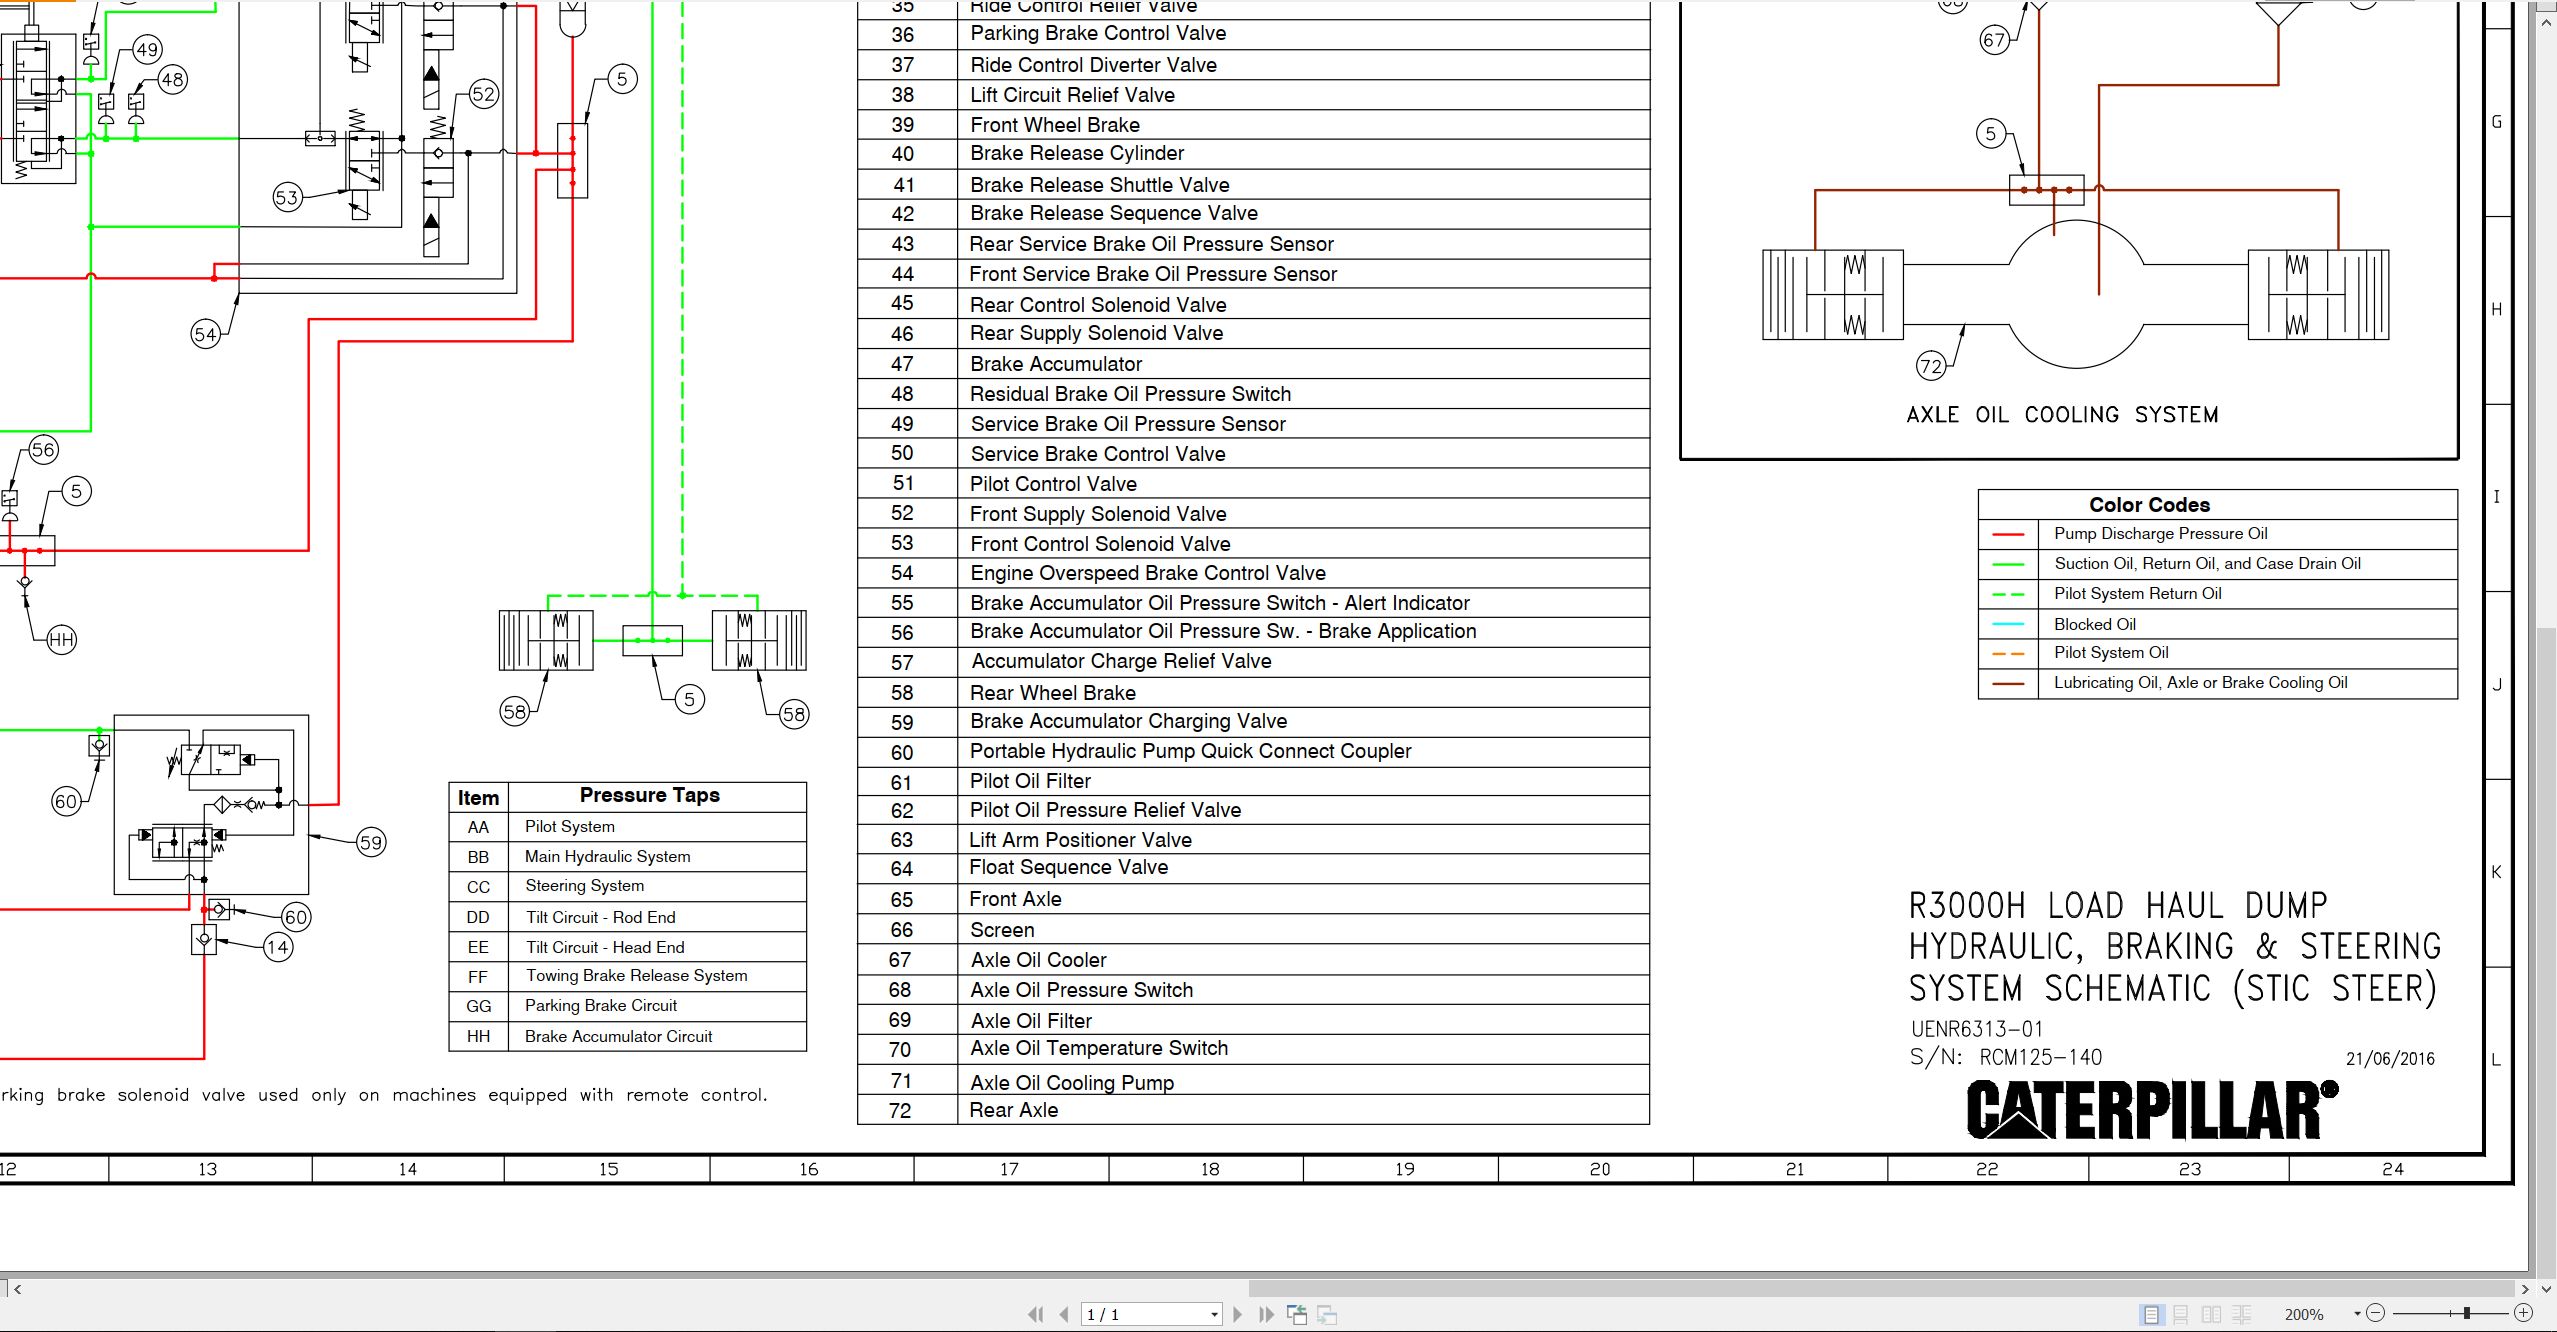Open the page number dropdown
The image size is (2557, 1332).
(x=1214, y=1314)
